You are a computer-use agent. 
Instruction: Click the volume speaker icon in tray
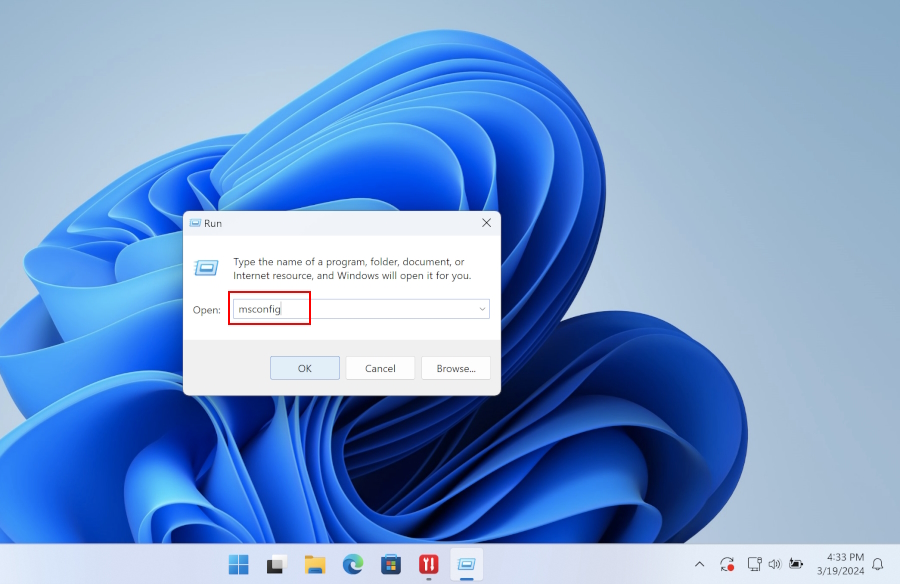click(x=774, y=564)
